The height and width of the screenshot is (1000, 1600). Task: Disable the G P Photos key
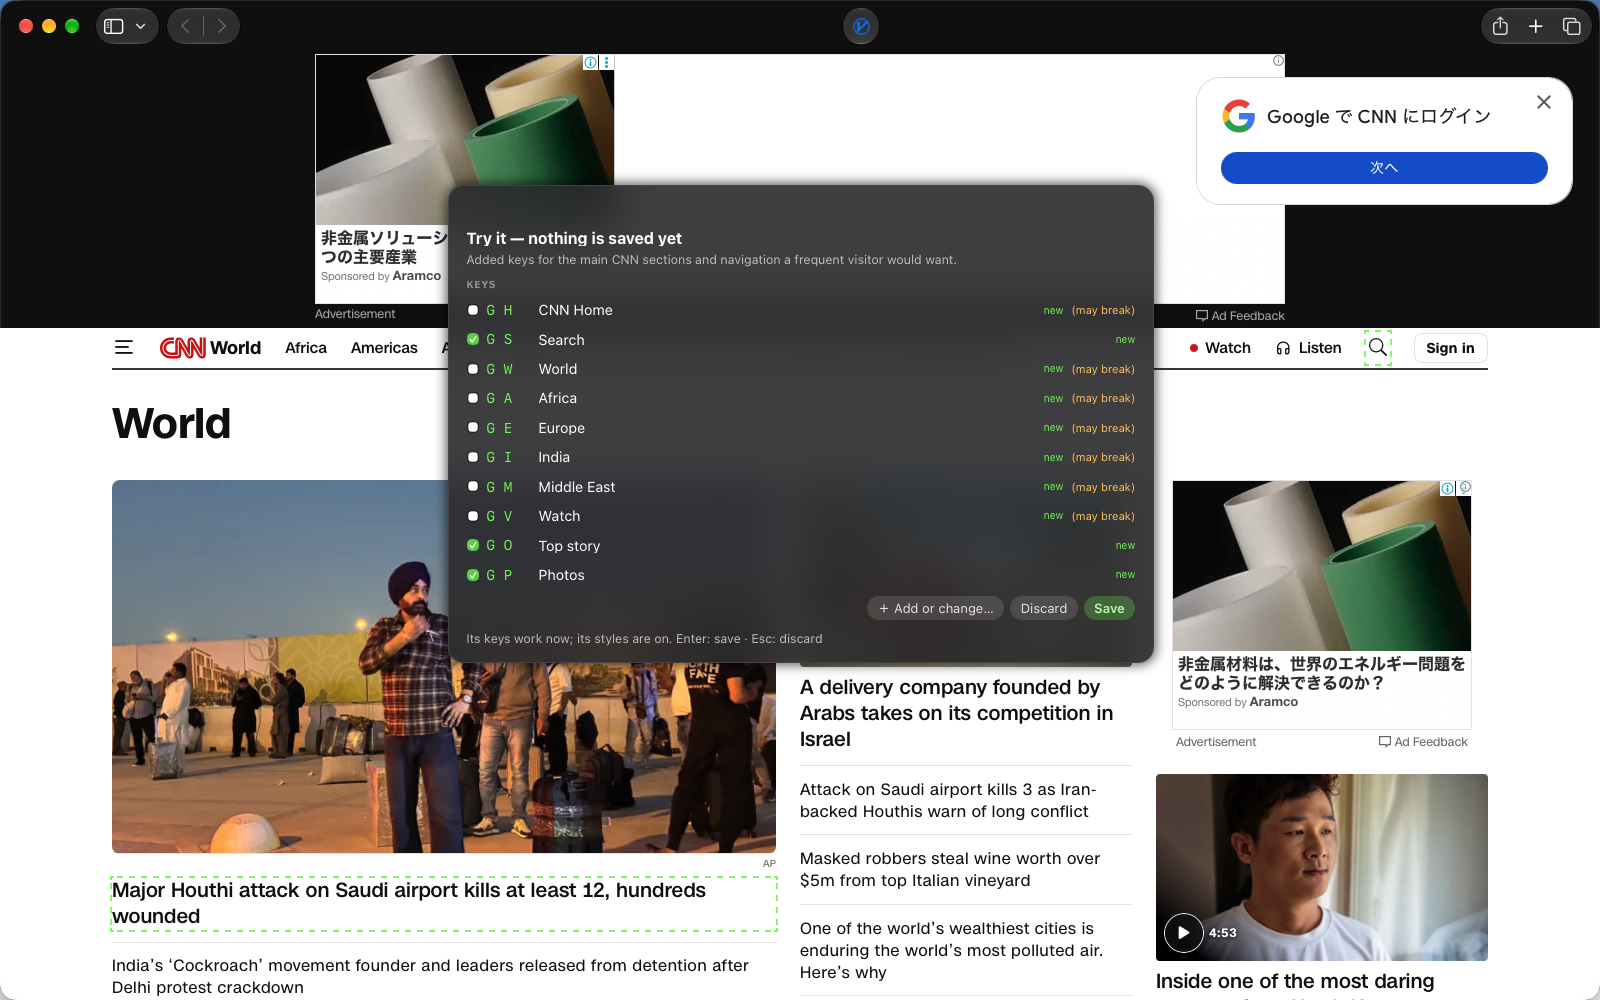[x=473, y=575]
